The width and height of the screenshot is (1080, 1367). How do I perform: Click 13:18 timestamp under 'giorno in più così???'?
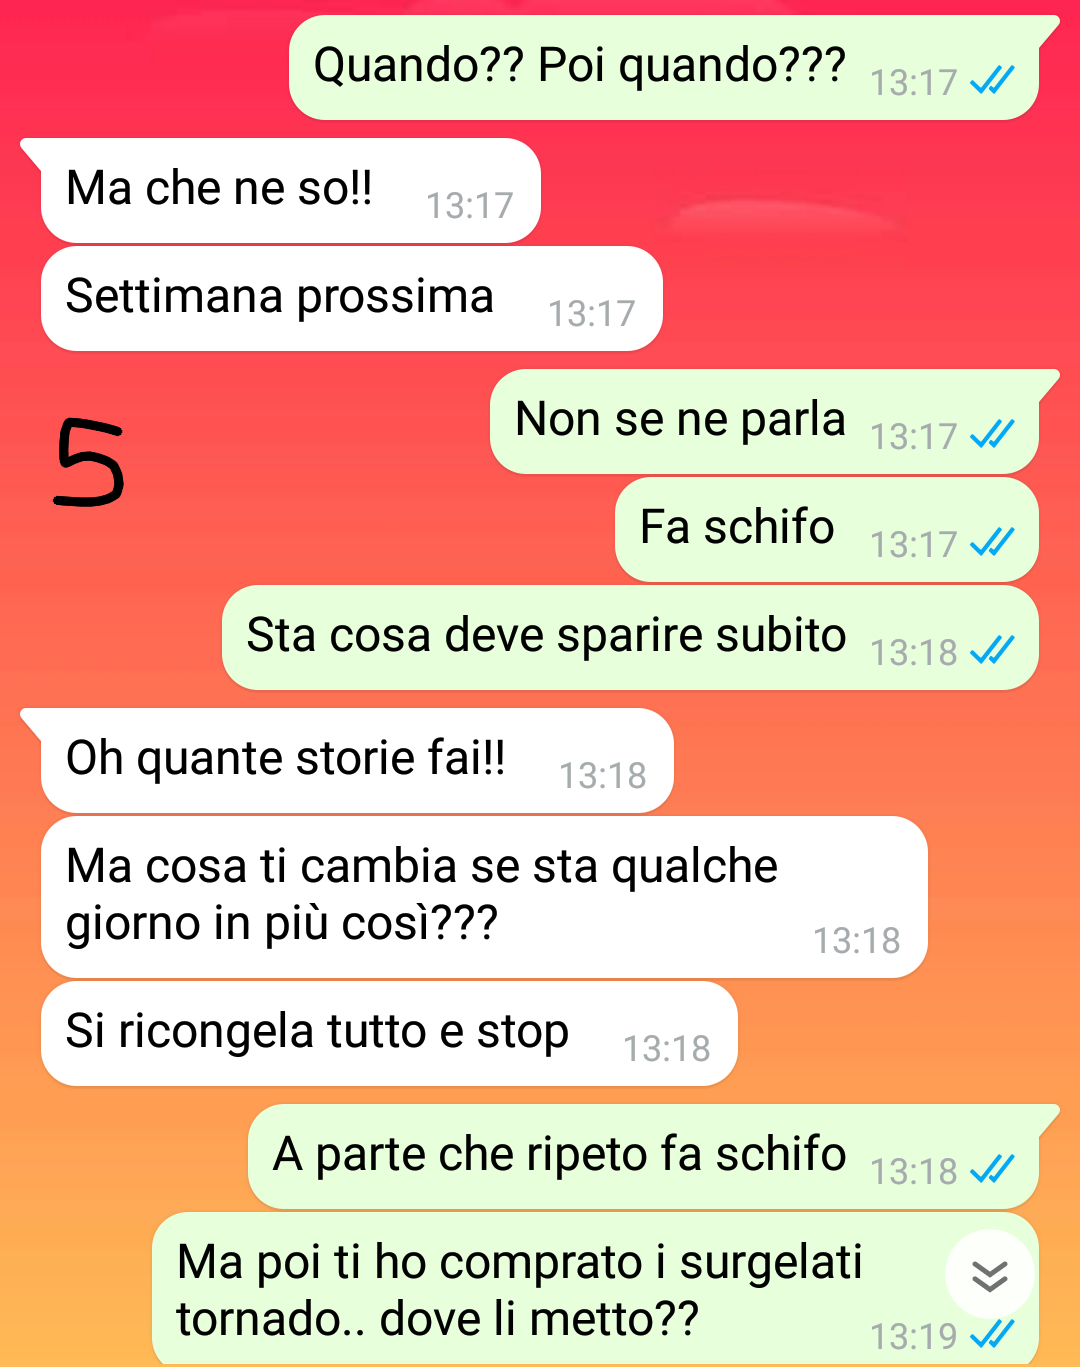[x=856, y=941]
